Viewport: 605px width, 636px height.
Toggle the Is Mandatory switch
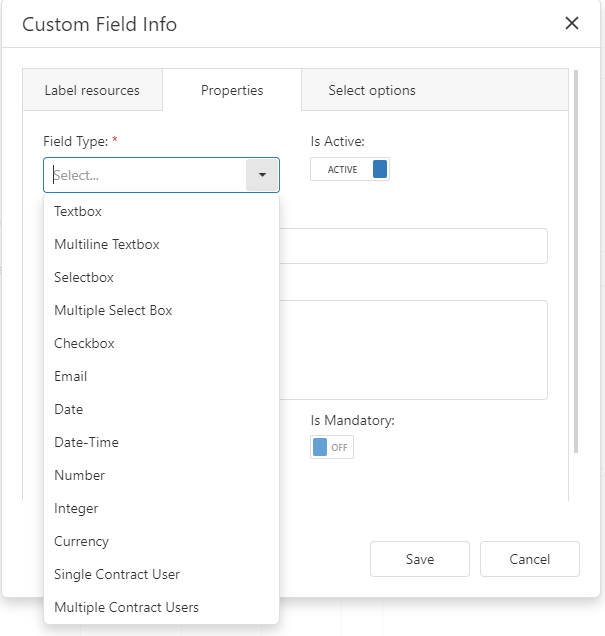click(x=332, y=447)
